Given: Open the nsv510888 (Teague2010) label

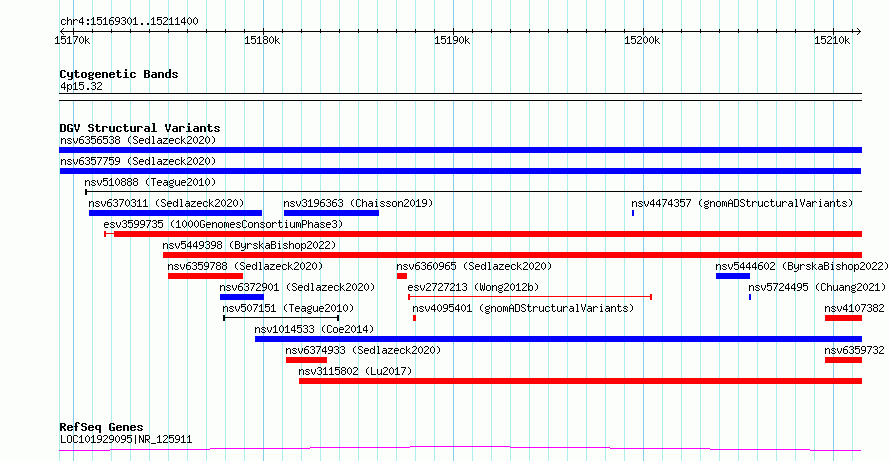Looking at the screenshot, I should click(x=150, y=182).
